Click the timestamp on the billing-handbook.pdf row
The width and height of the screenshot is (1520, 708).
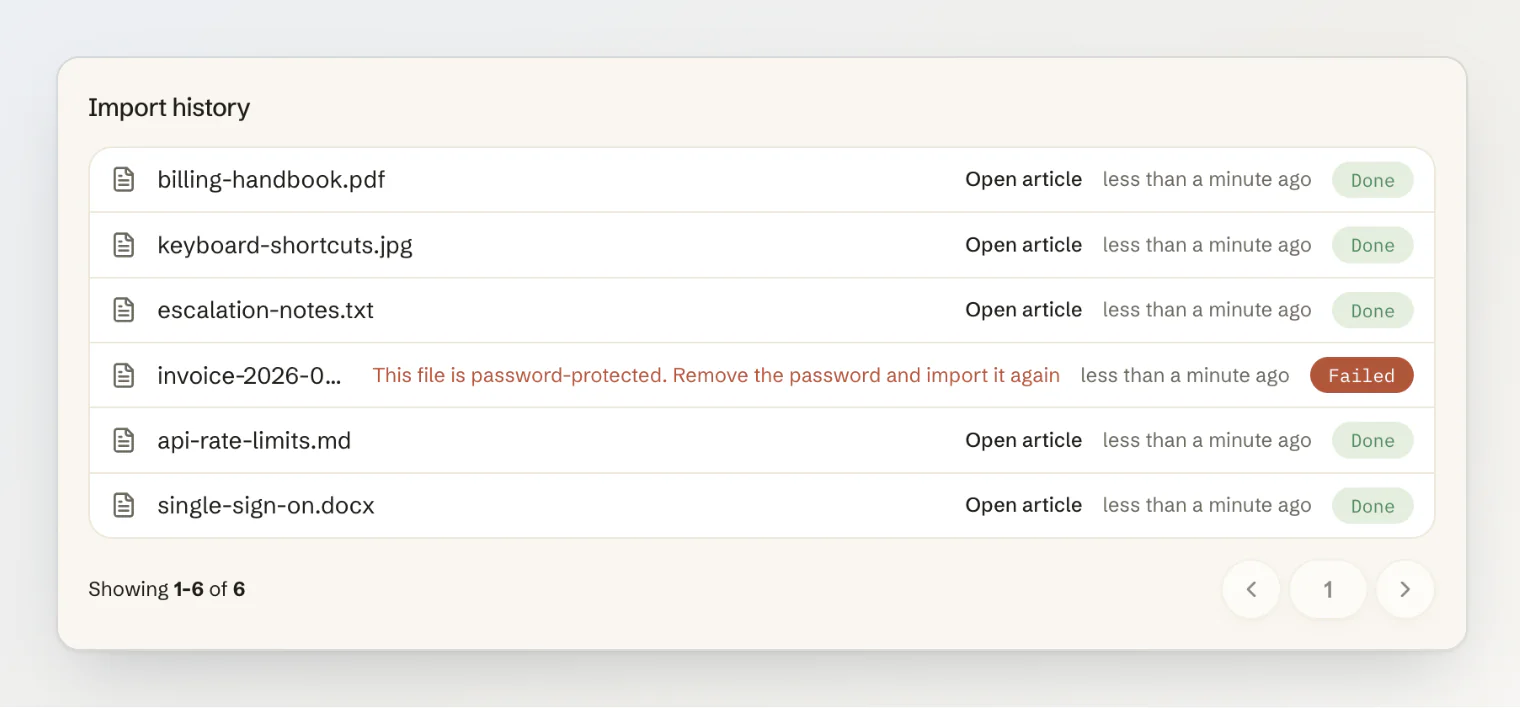(1207, 180)
